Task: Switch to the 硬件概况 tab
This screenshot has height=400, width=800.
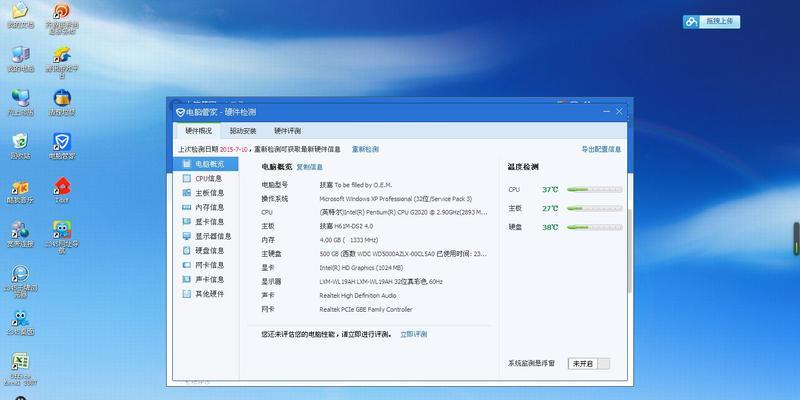Action: point(198,131)
